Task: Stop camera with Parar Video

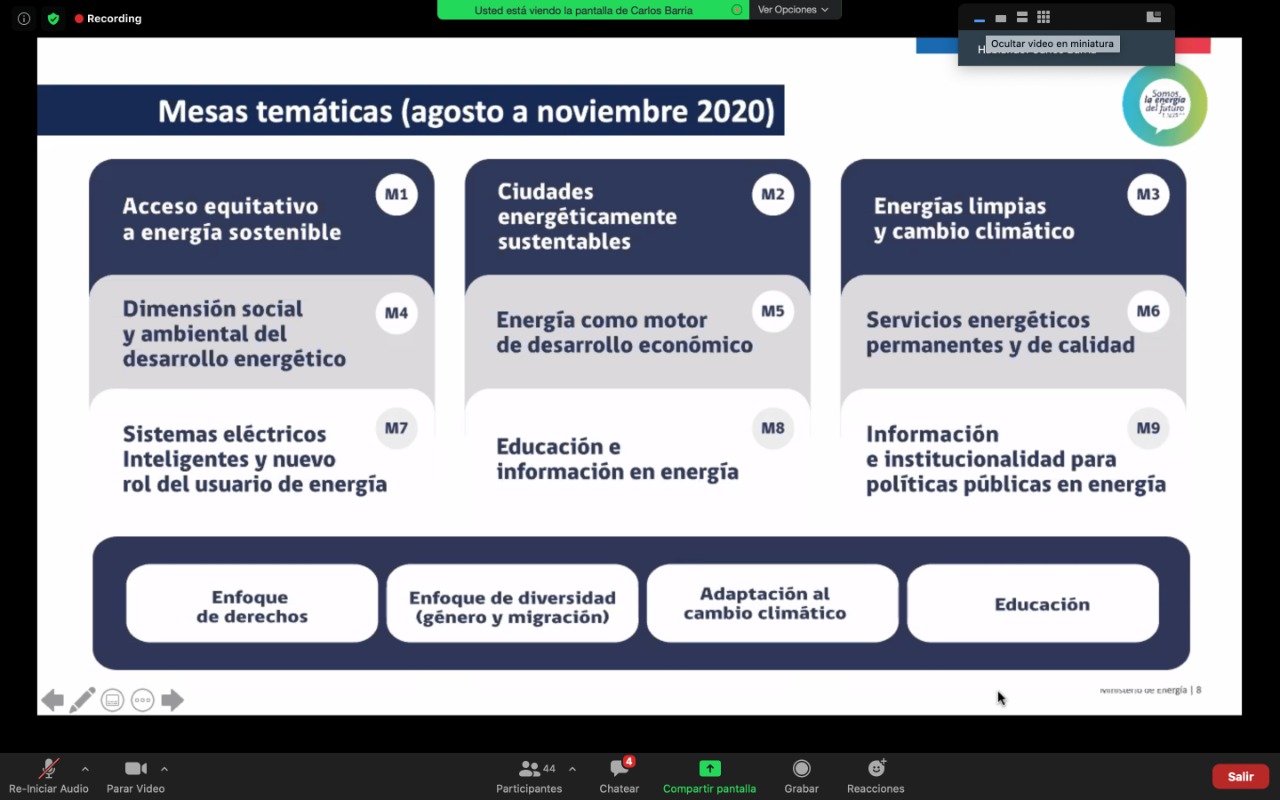Action: pyautogui.click(x=136, y=776)
